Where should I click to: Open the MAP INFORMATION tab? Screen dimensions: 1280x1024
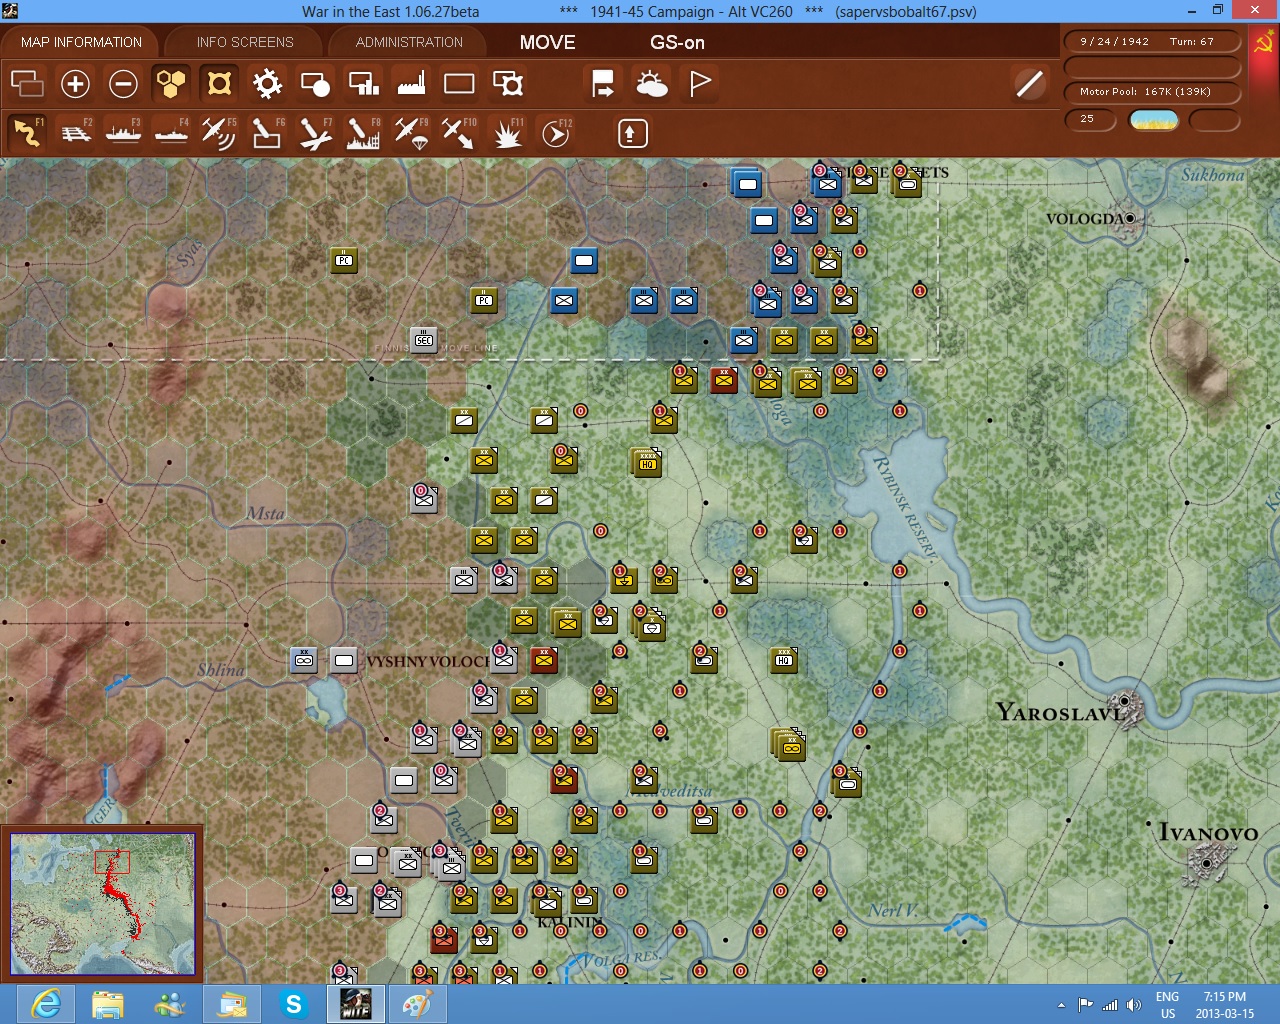(x=81, y=42)
